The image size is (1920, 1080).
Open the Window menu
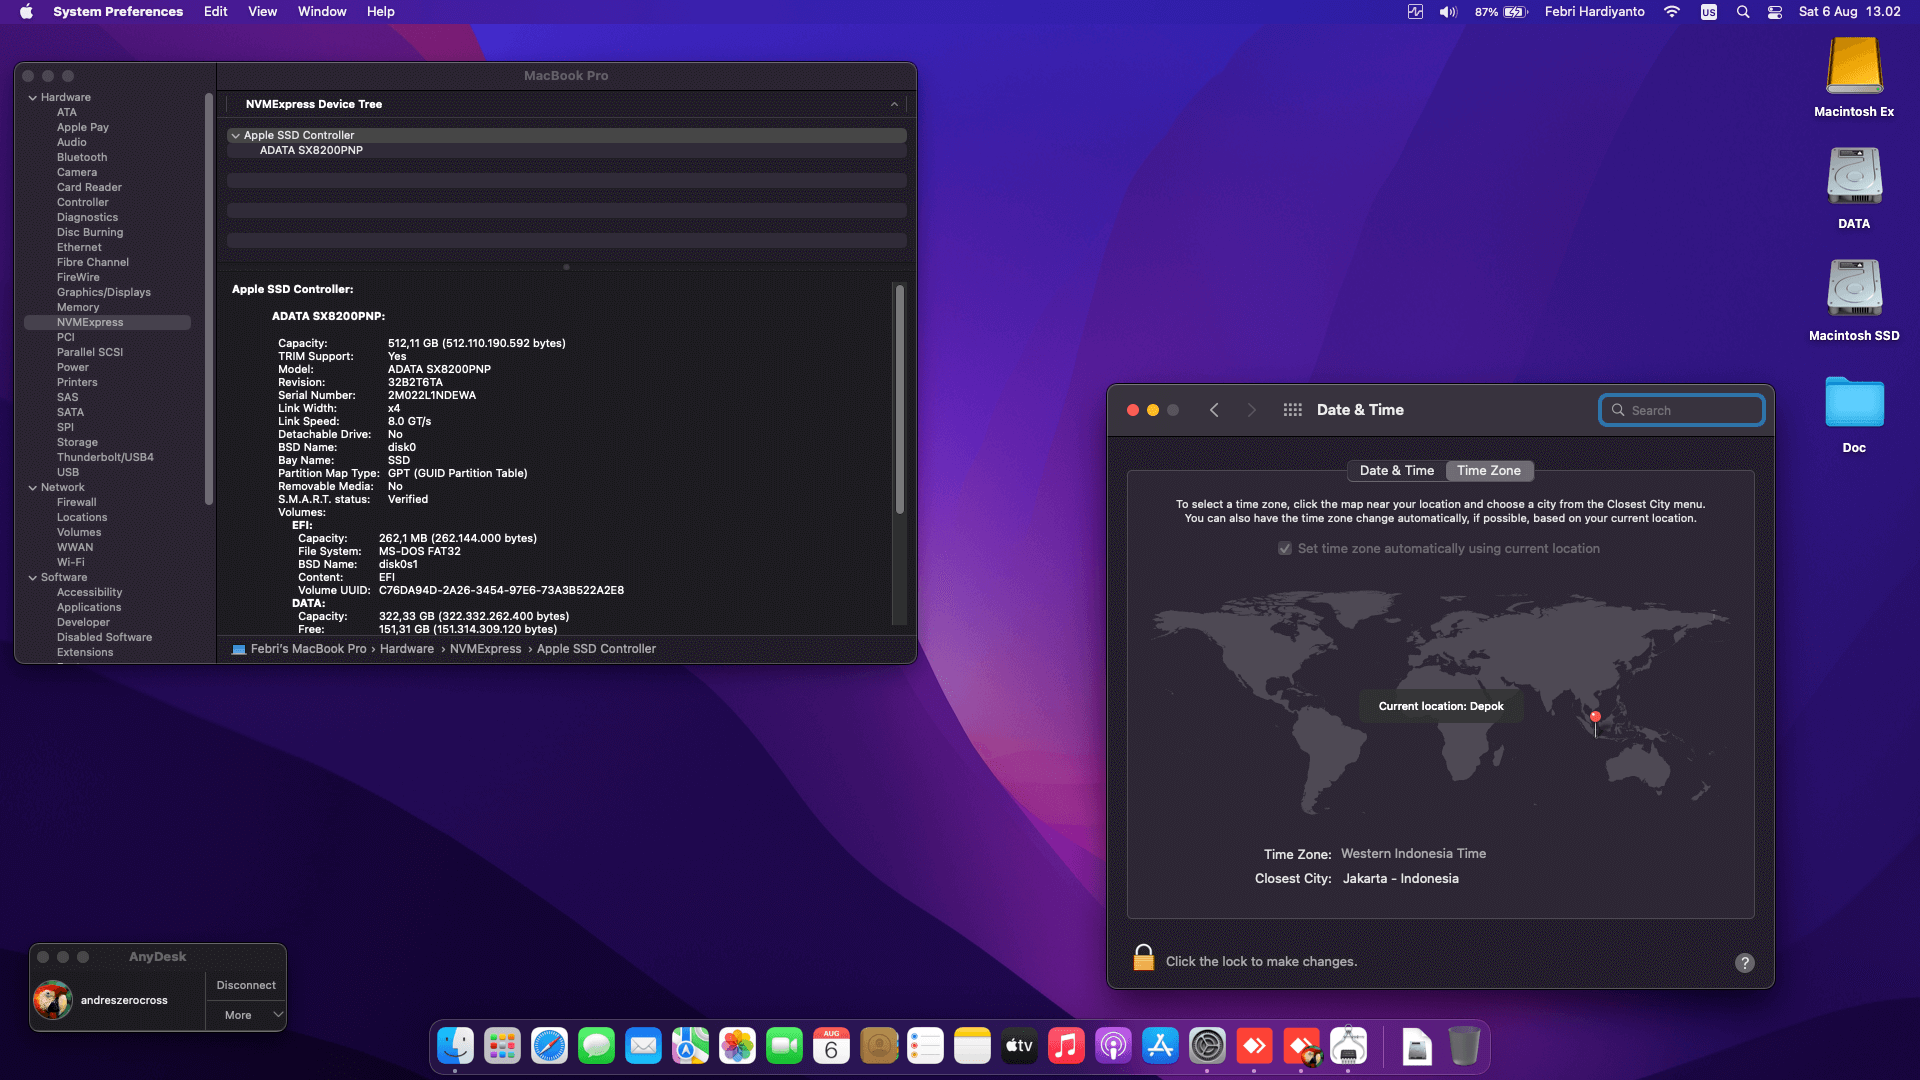pos(322,12)
